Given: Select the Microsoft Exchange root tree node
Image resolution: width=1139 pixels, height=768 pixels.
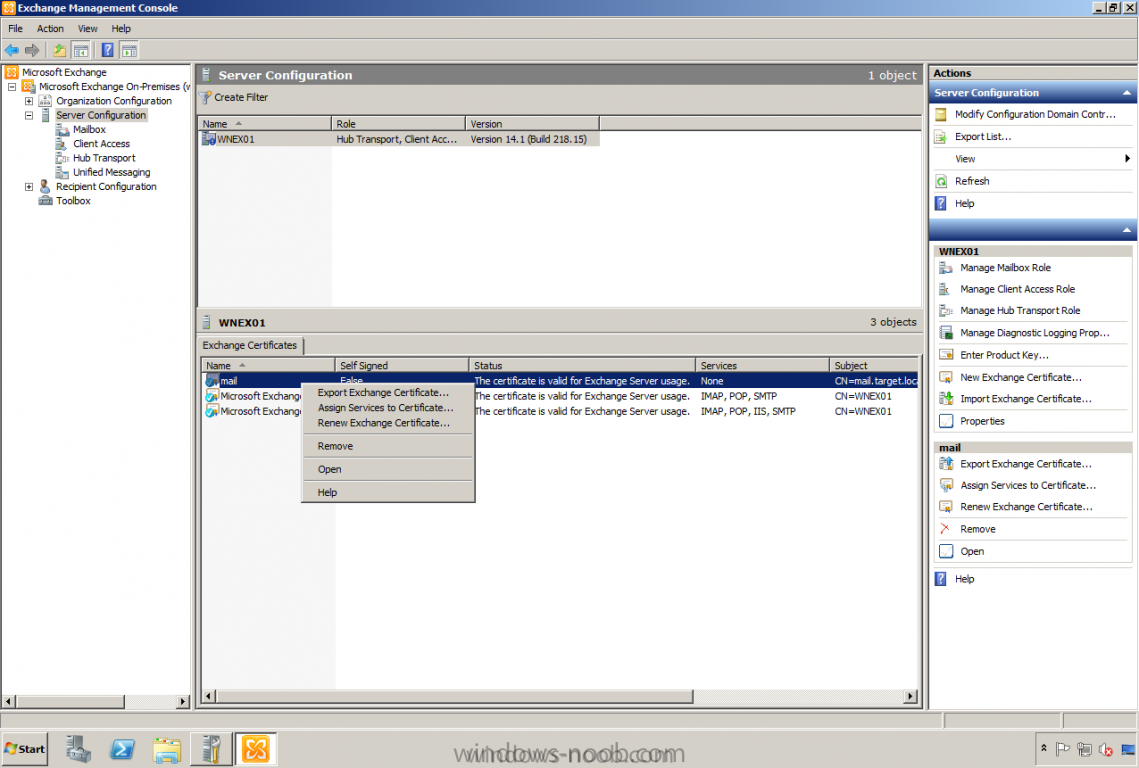Looking at the screenshot, I should click(64, 73).
